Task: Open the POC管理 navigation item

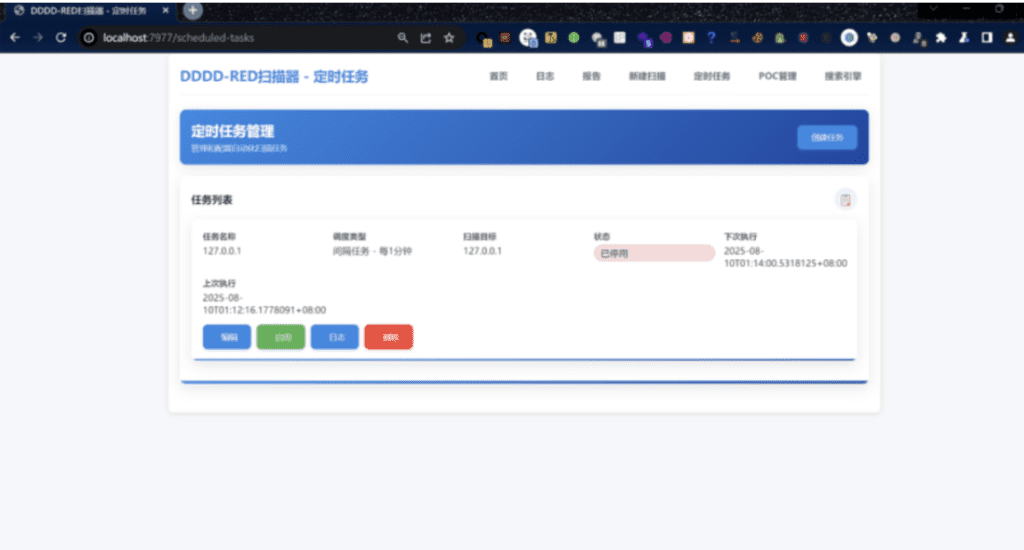Action: pos(777,76)
